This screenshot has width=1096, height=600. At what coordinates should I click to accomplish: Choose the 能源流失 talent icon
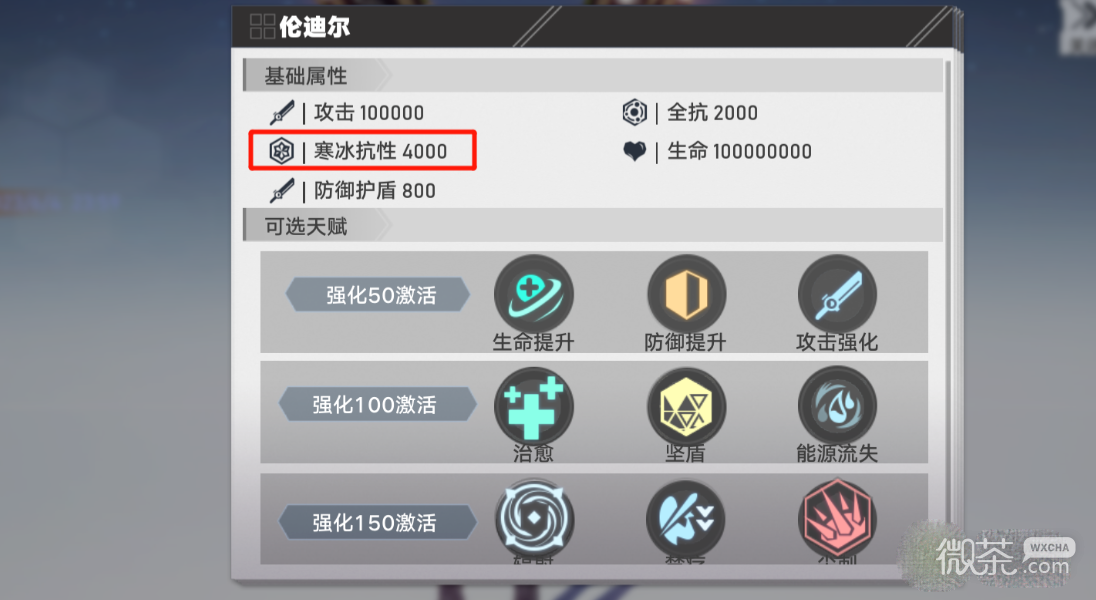[x=837, y=406]
